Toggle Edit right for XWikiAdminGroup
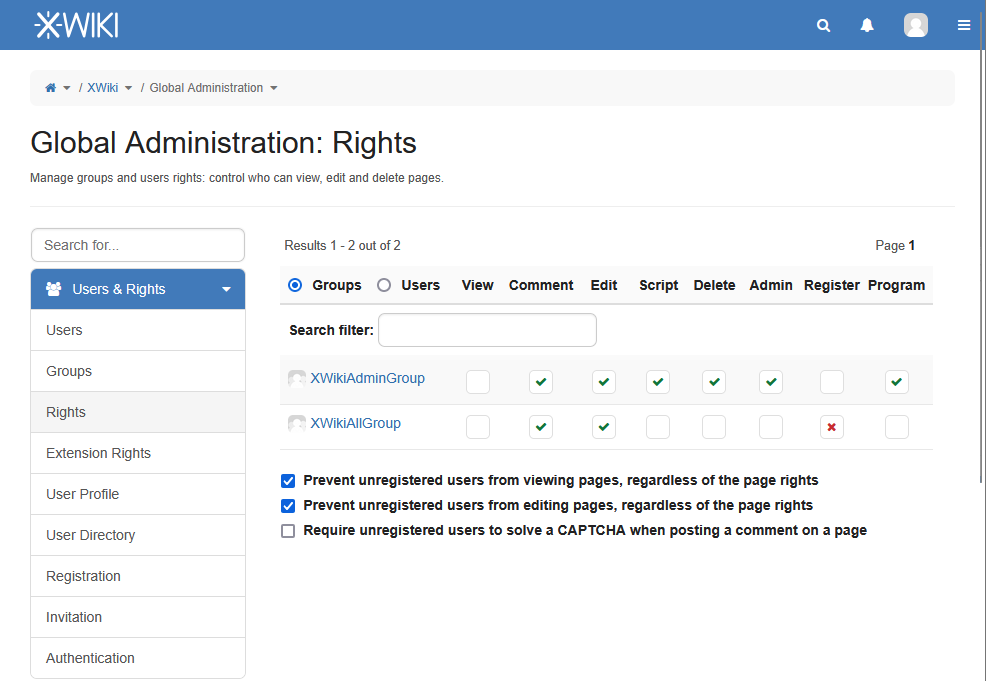 (x=604, y=382)
